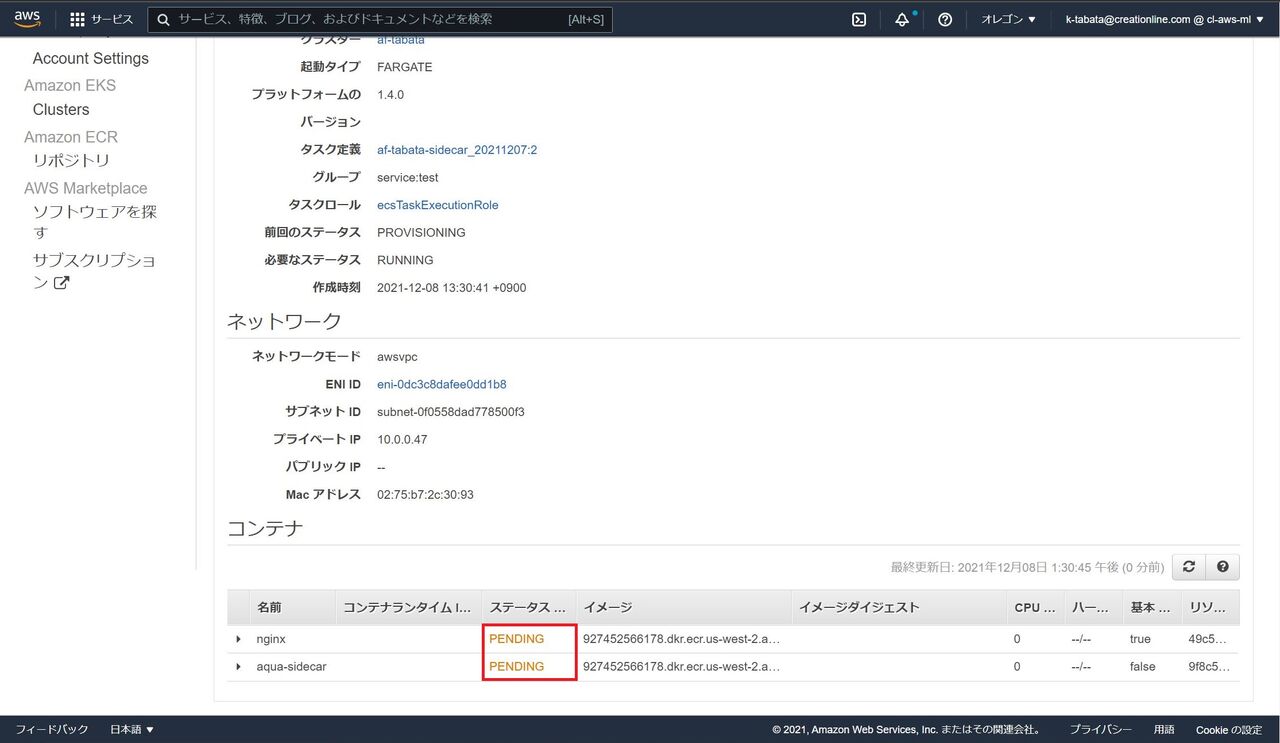Viewport: 1280px width, 743px height.
Task: Open the eni-0dc3c8dafee0dd1b8 ENI link
Action: coord(441,384)
